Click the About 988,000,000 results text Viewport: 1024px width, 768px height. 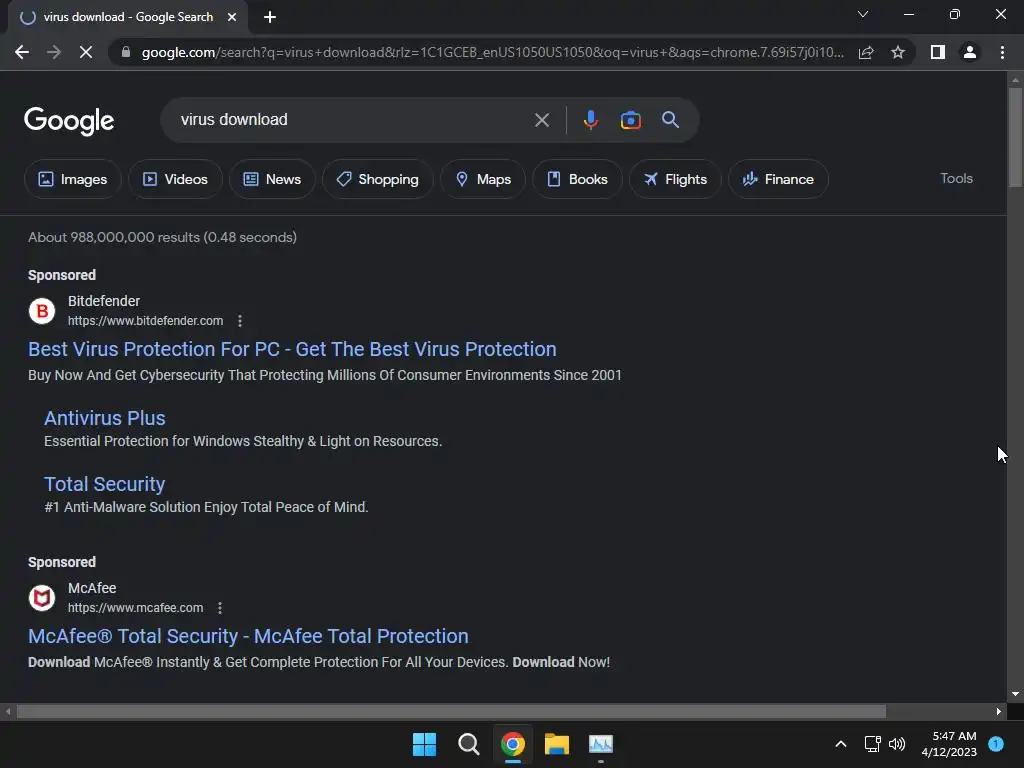point(162,237)
